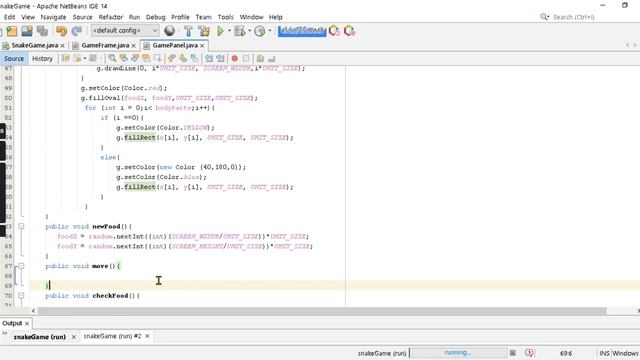Open the Run Project dropdown arrow
This screenshot has height=360, width=640.
[229, 31]
